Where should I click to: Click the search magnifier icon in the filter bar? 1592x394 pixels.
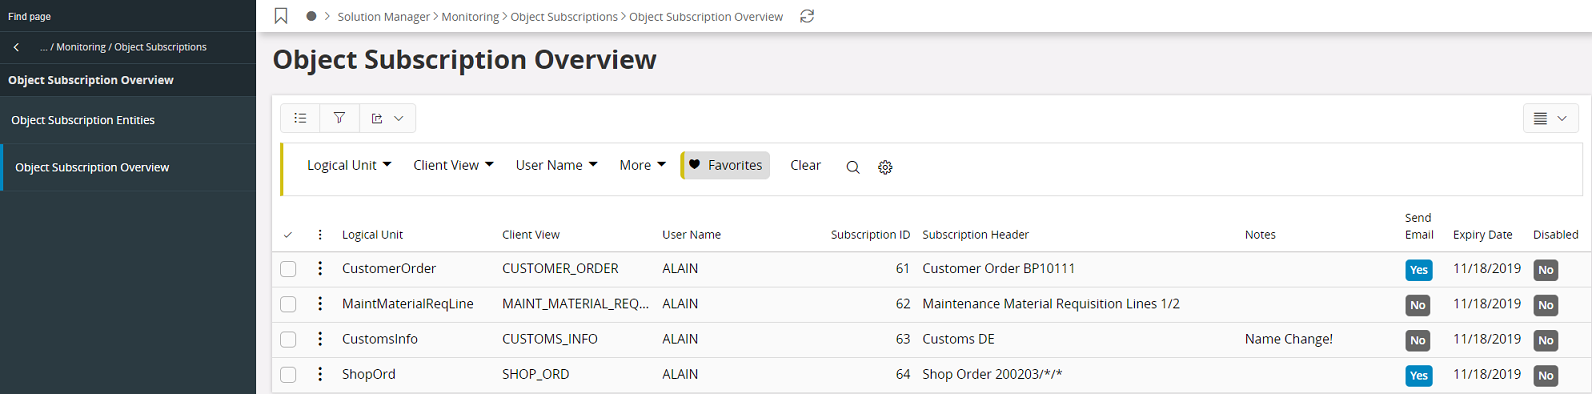pos(853,167)
